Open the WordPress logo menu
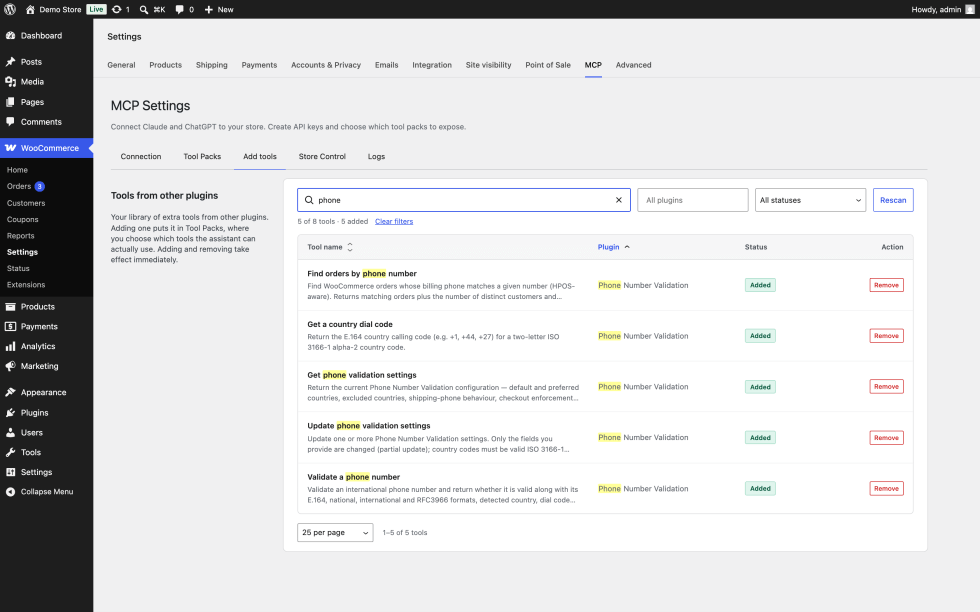980x612 pixels. pos(10,9)
